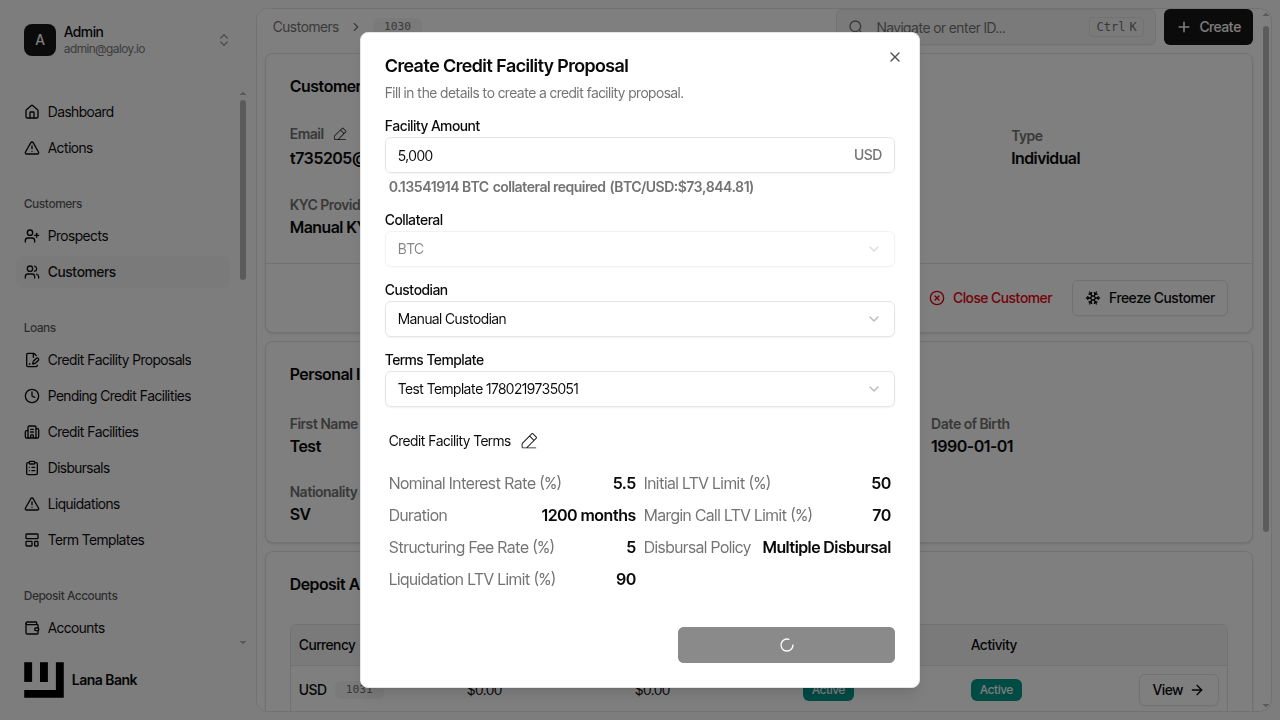Click the BTC collateral required text
The width and height of the screenshot is (1280, 720).
click(571, 187)
